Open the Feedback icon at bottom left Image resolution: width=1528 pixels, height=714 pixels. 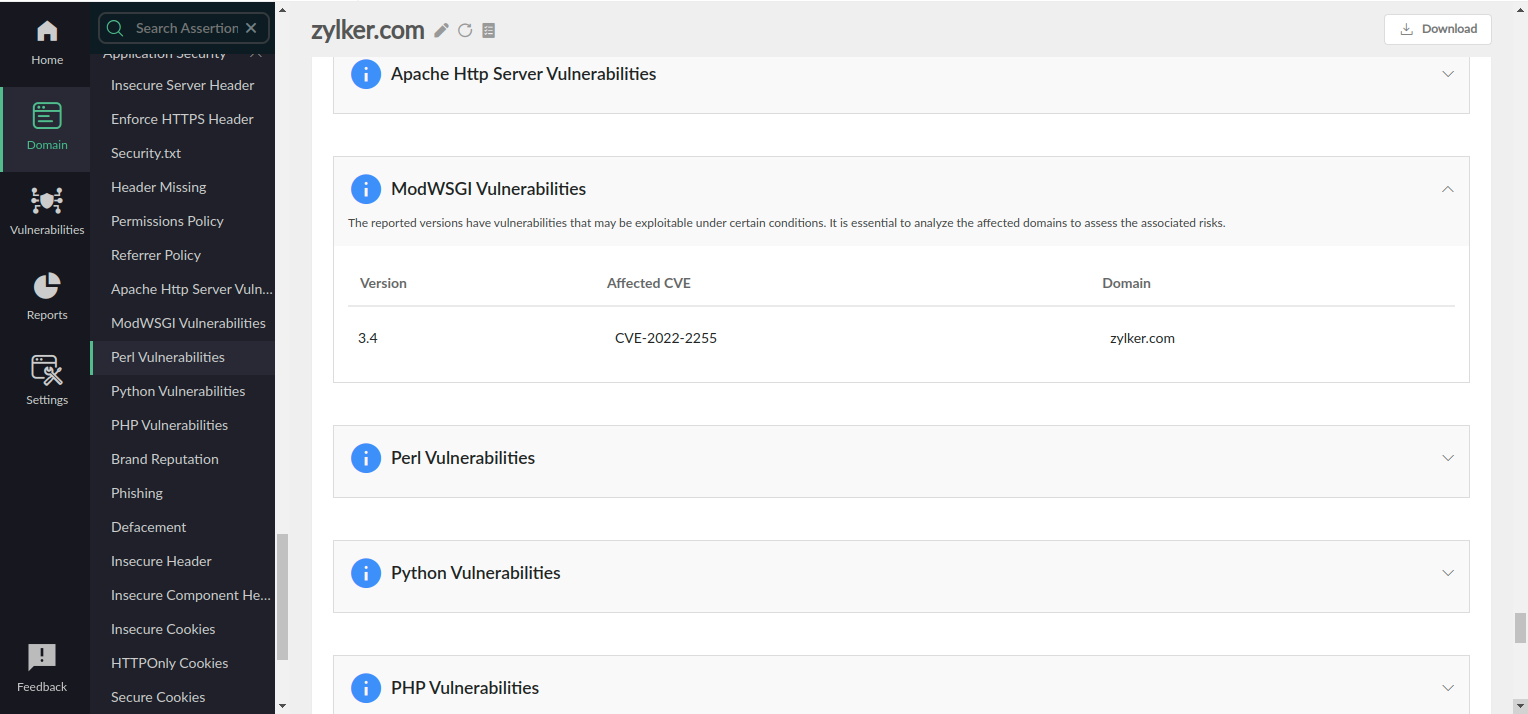click(42, 668)
